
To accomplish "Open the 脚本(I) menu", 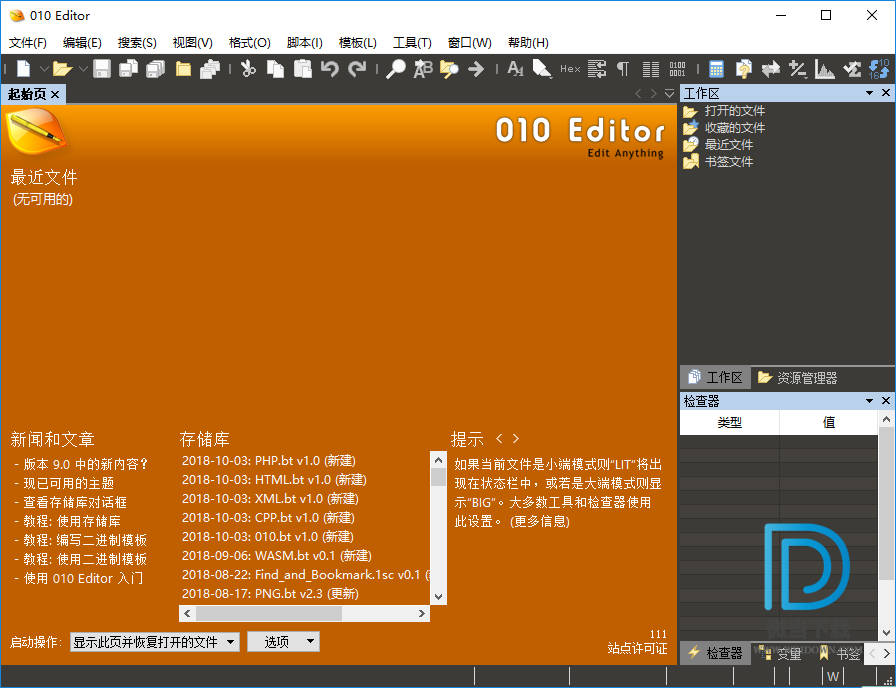I will click(305, 43).
